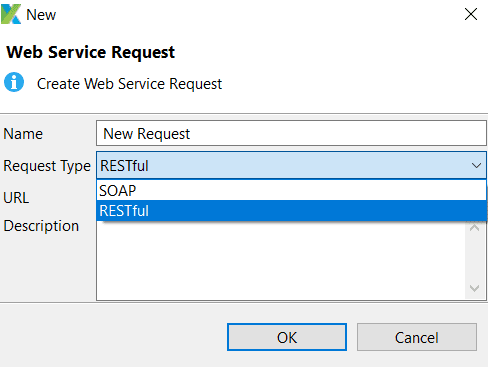
Task: Click the Description scrollbar down arrow
Action: pyautogui.click(x=474, y=288)
